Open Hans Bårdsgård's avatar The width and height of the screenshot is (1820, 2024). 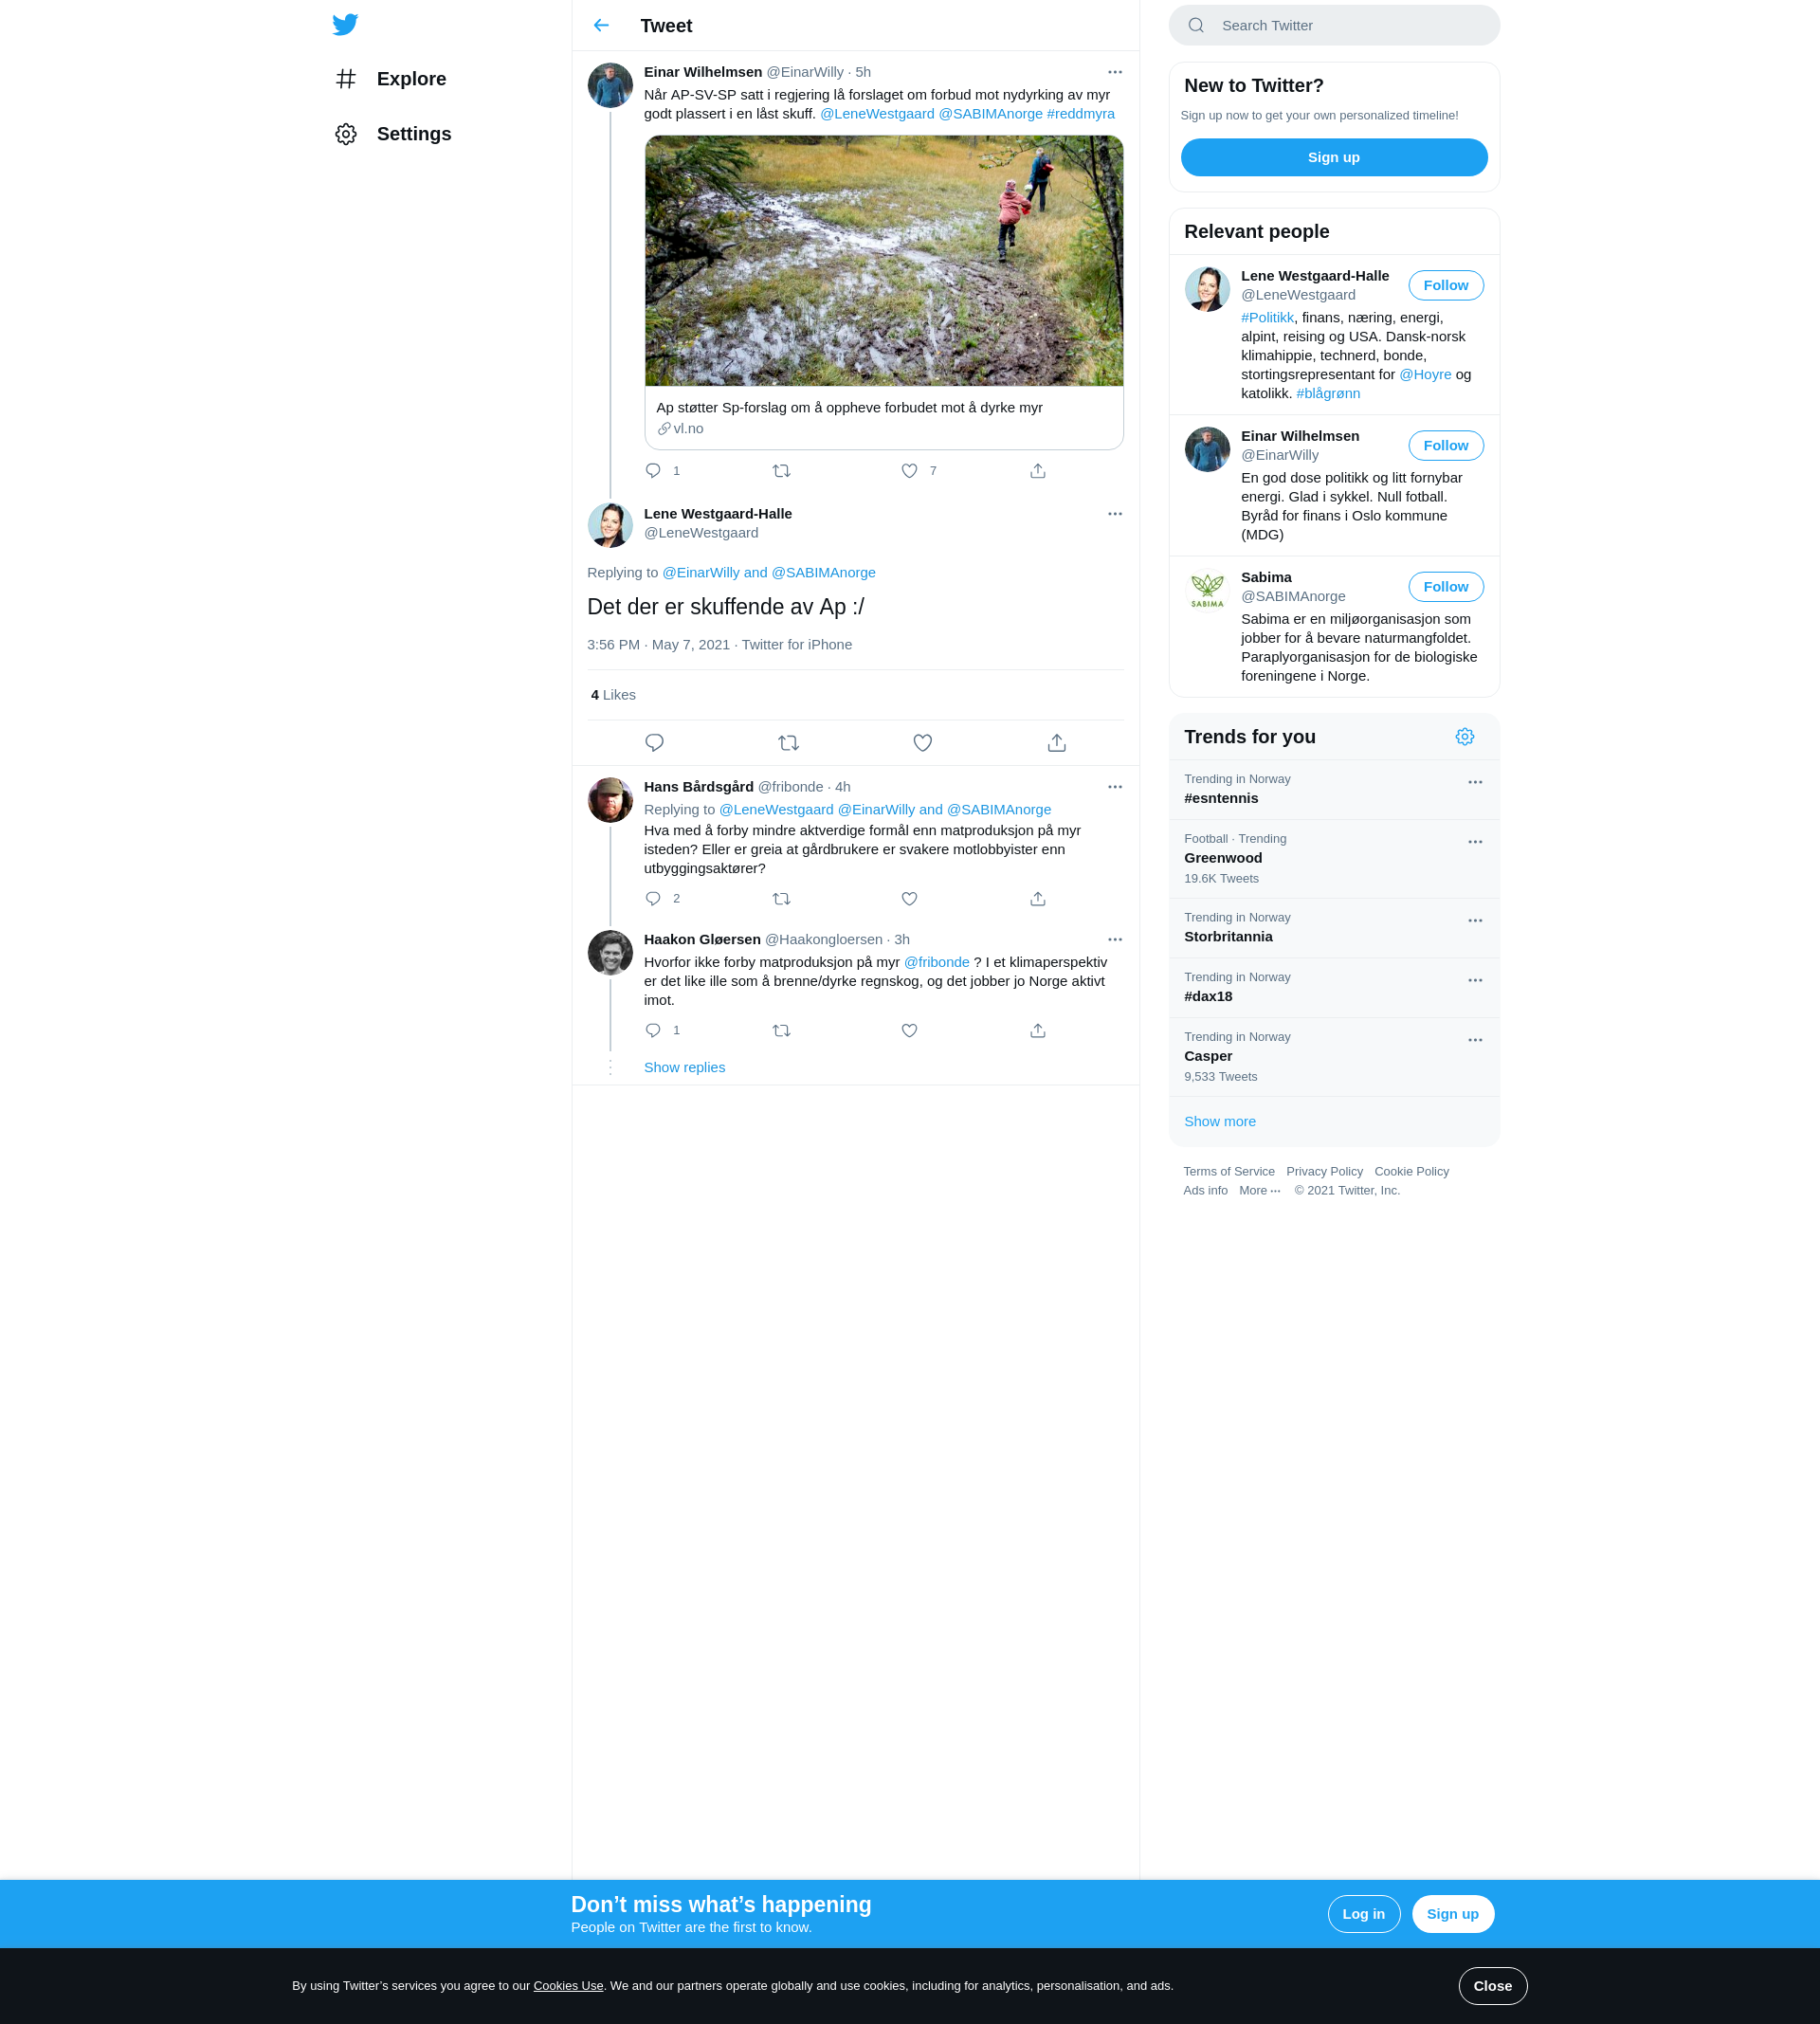[610, 800]
